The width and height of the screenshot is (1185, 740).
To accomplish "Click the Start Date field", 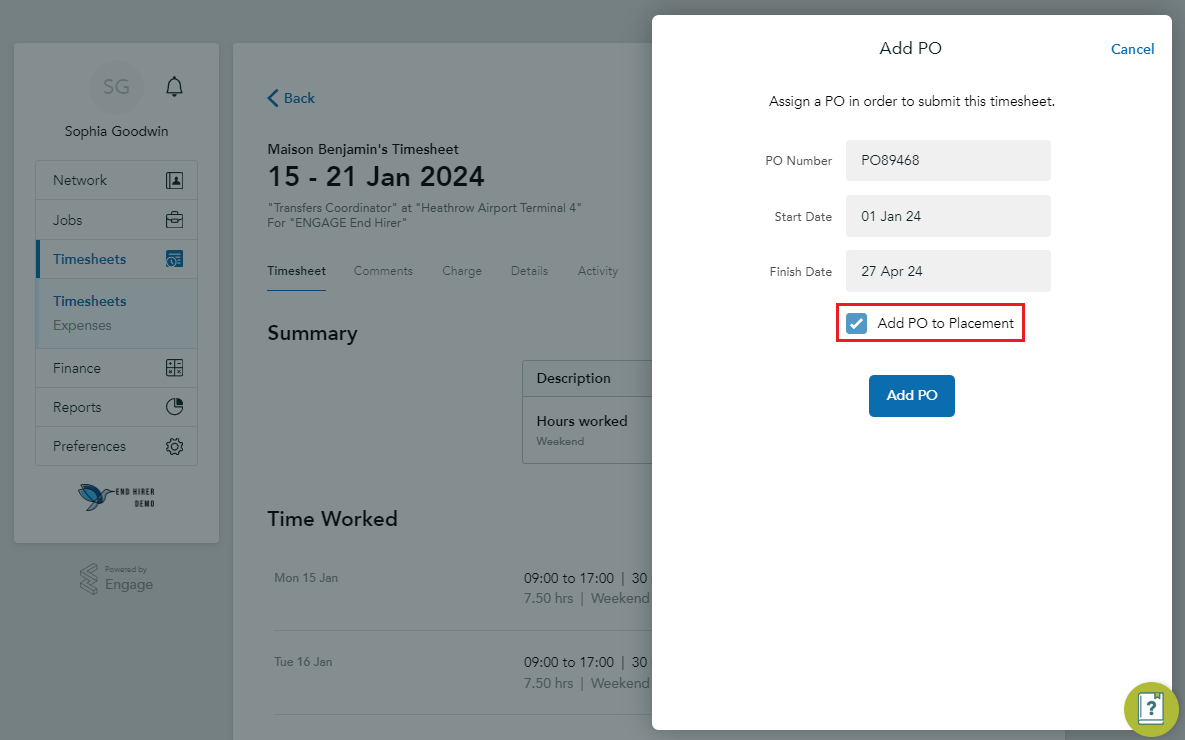I will point(948,216).
